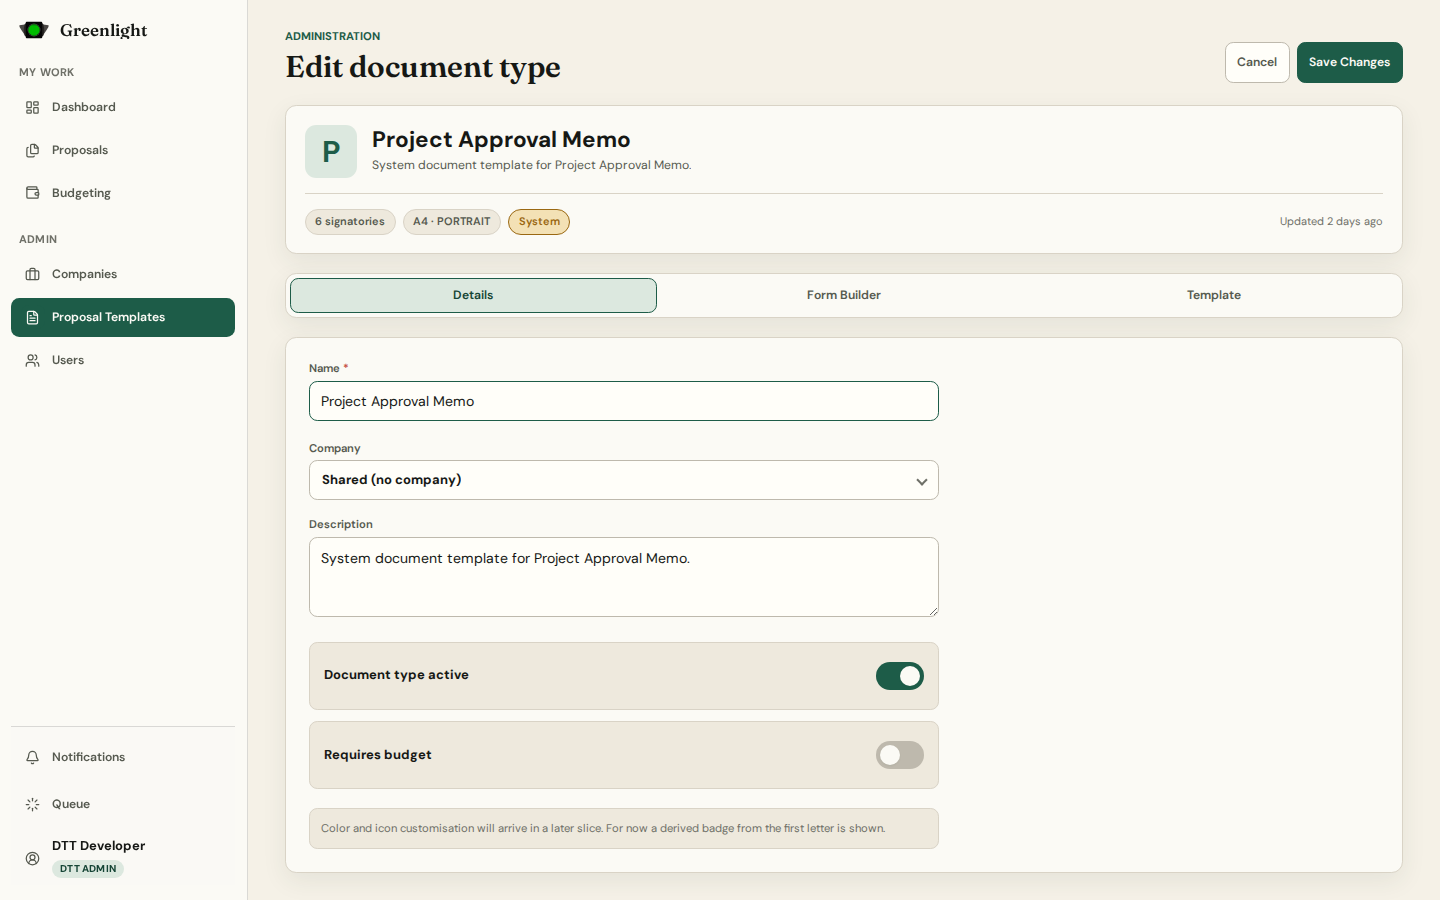Open the Users admin page
Screen dimensions: 1440x900
123,360
